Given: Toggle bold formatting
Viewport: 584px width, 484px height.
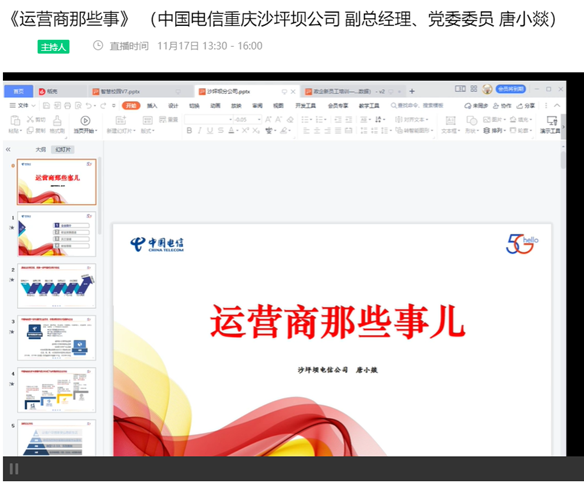Looking at the screenshot, I should coord(189,130).
